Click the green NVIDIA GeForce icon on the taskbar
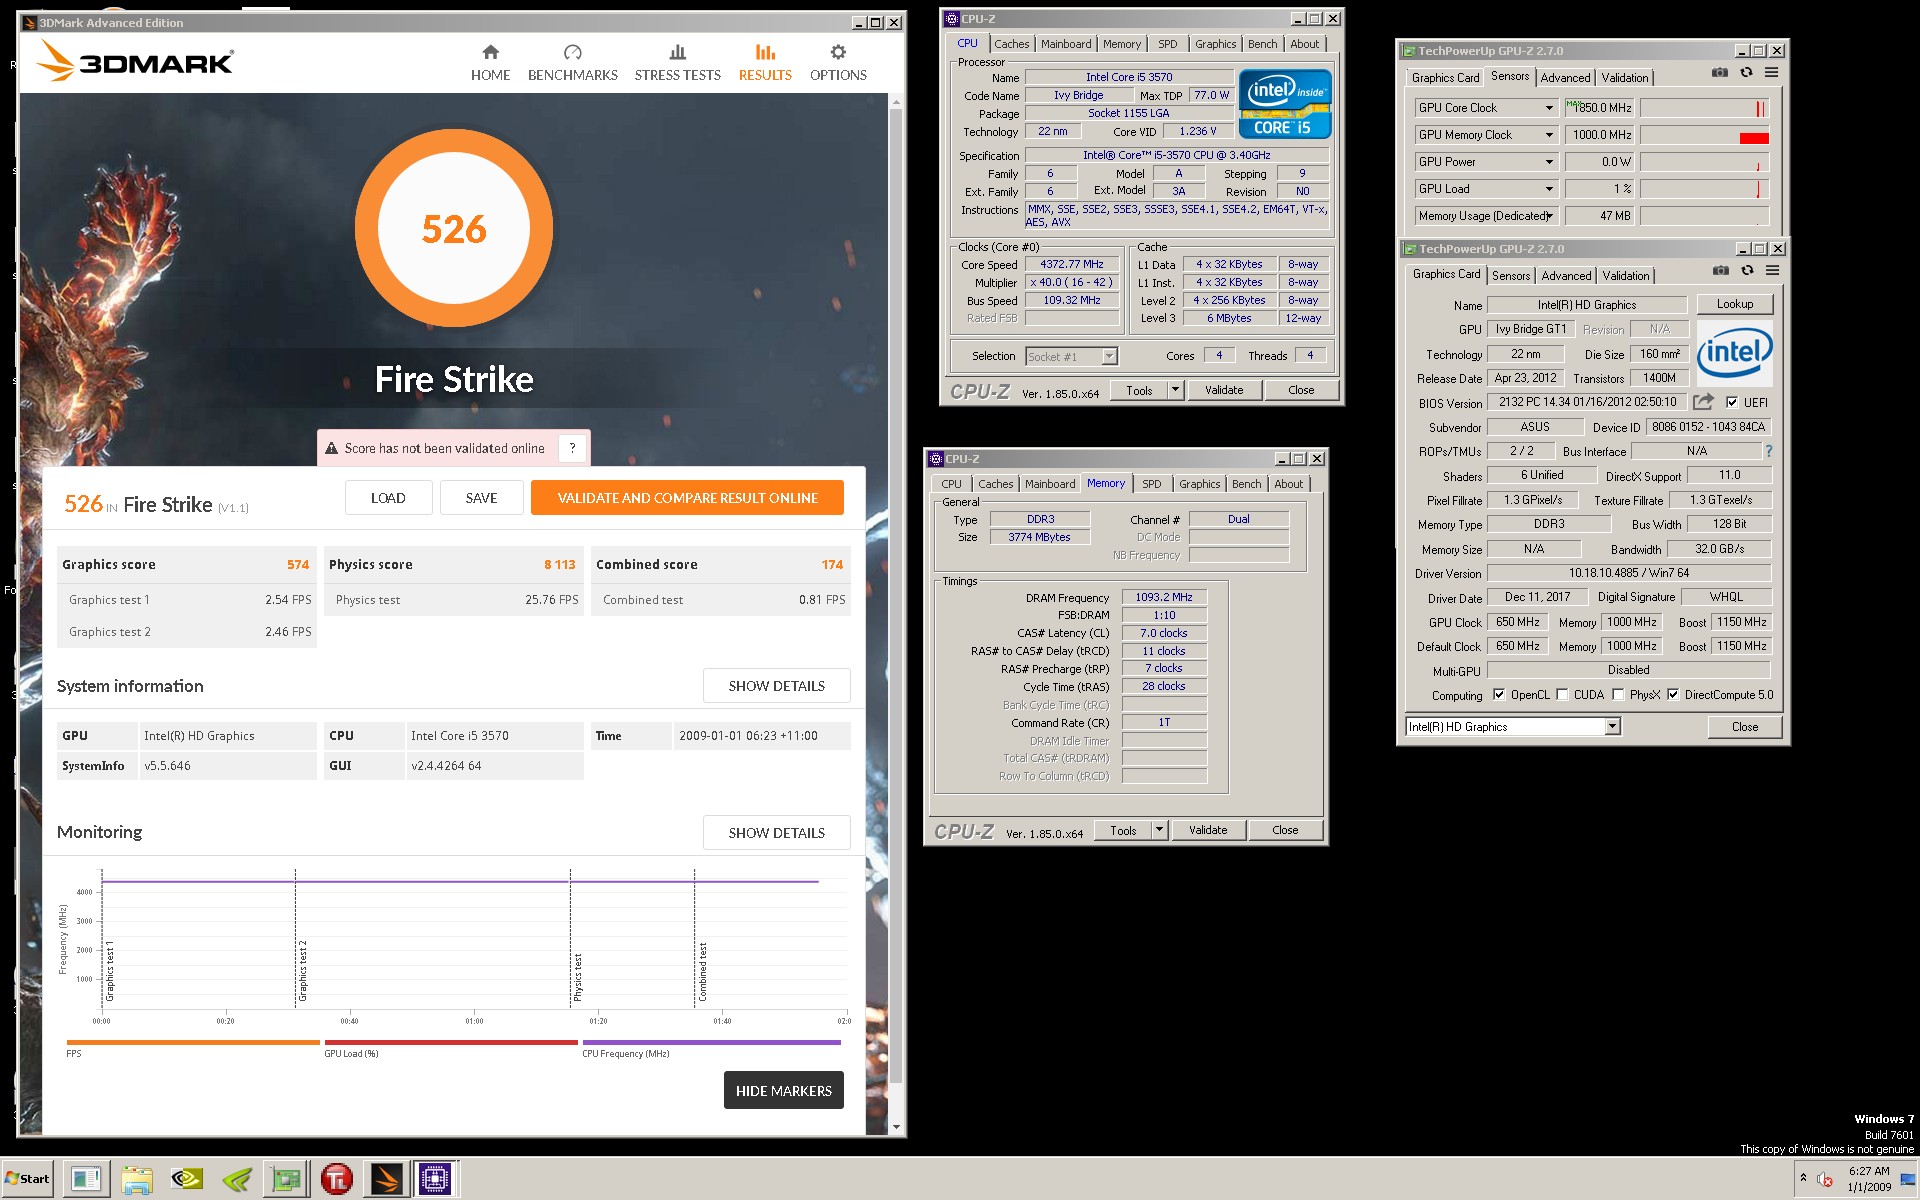The image size is (1920, 1200). coord(237,1180)
